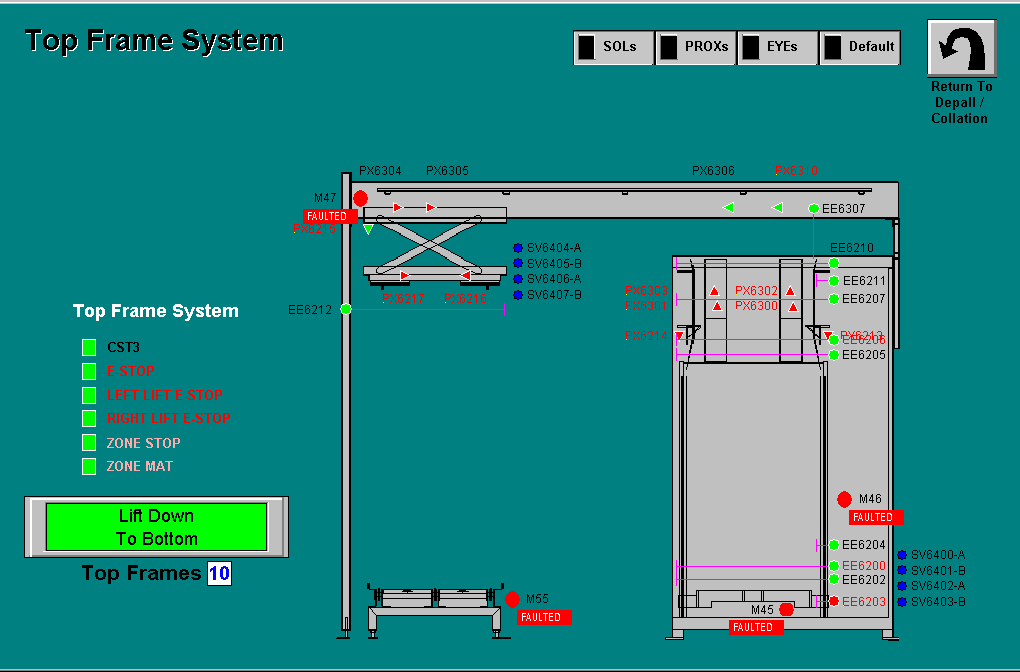Toggle the EYEs display button
Image resolution: width=1020 pixels, height=672 pixels.
click(x=777, y=47)
